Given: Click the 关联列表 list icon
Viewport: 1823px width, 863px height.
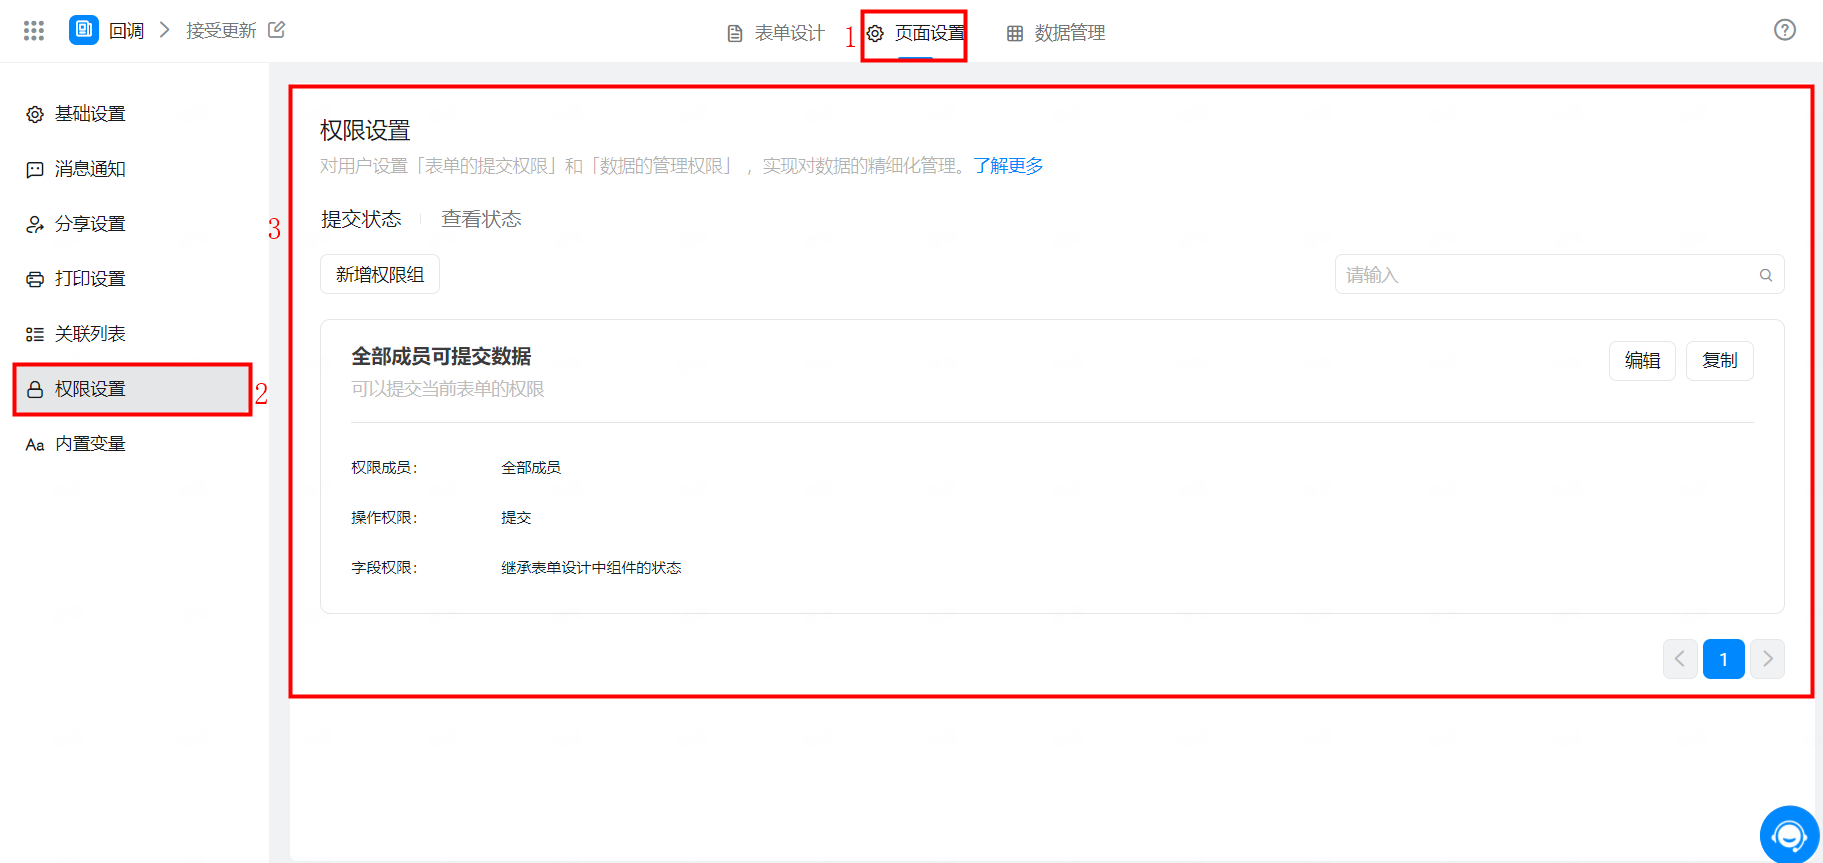Looking at the screenshot, I should pyautogui.click(x=35, y=334).
